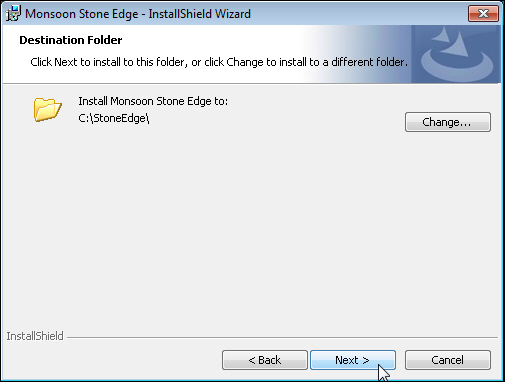Click the window title 'Monsoon Stone Edge - InstallShield Wizard'

click(138, 14)
